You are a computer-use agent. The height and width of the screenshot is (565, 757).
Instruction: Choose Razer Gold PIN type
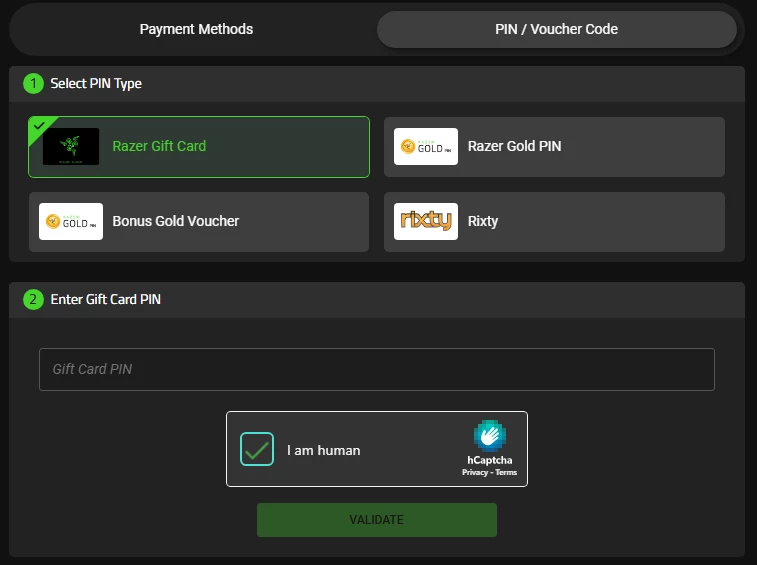point(554,147)
